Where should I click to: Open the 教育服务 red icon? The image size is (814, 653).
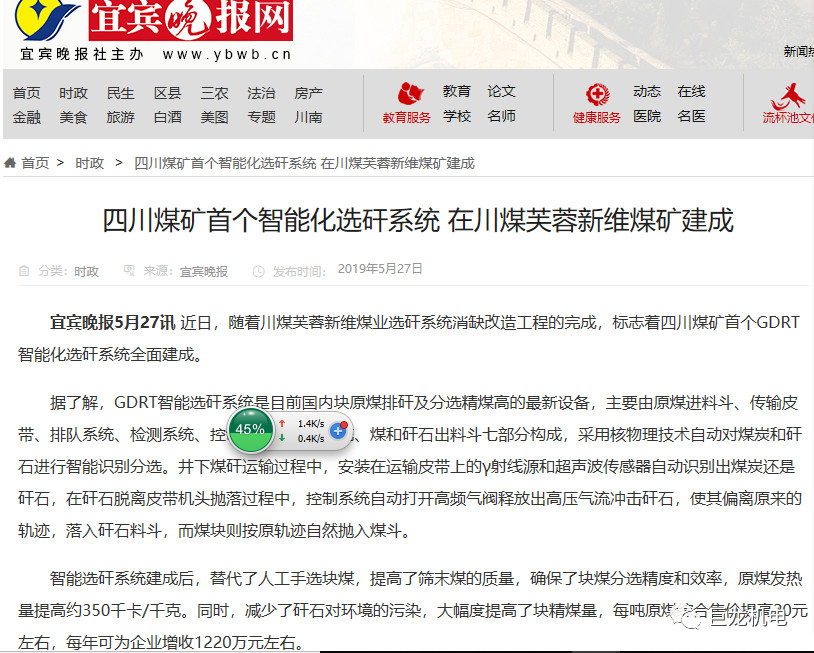pyautogui.click(x=411, y=93)
